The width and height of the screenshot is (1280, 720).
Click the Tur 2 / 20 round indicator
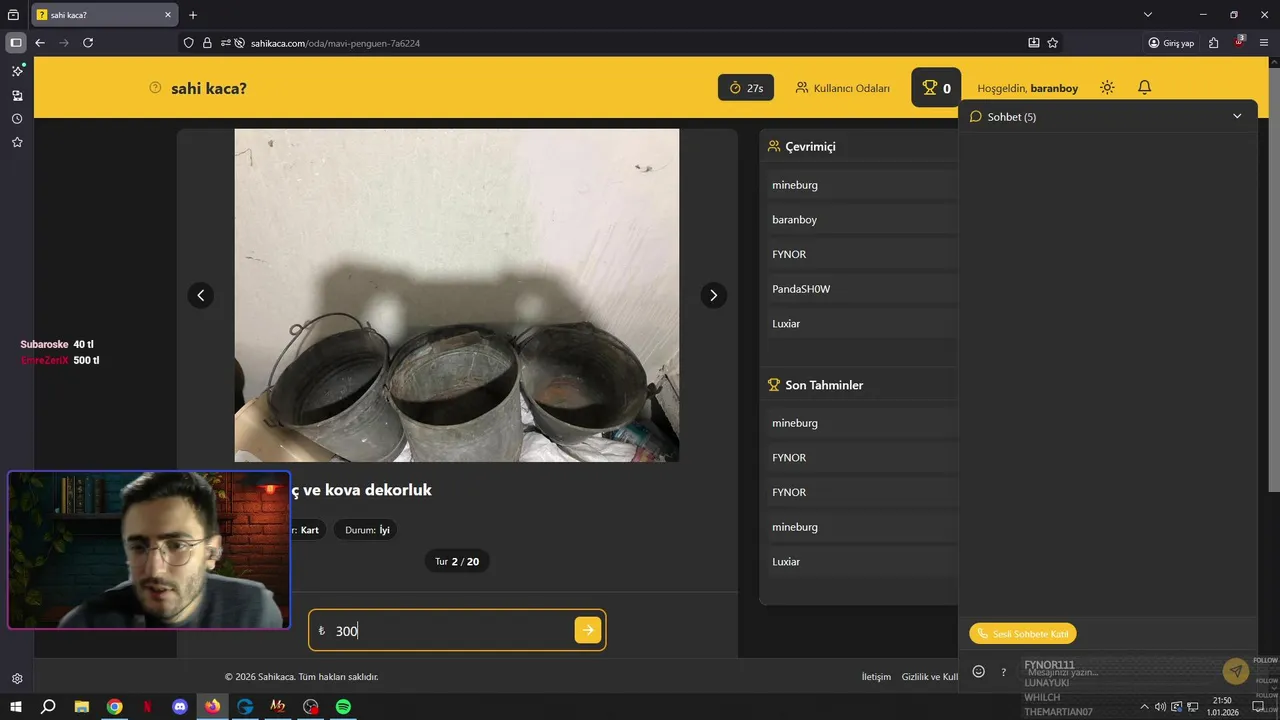pyautogui.click(x=457, y=561)
